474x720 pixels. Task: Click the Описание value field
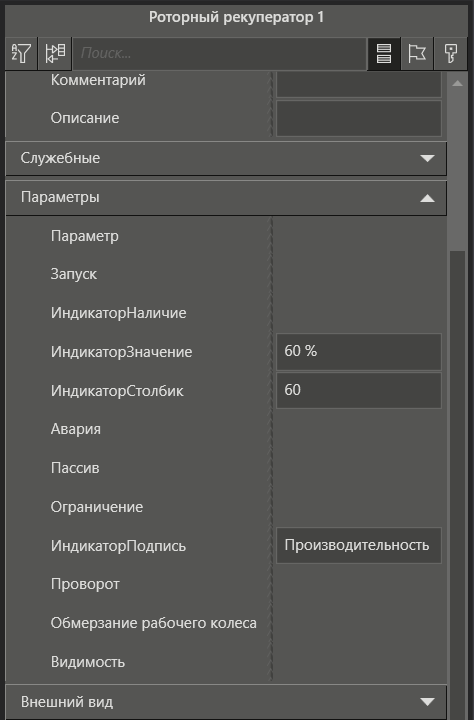pos(359,118)
